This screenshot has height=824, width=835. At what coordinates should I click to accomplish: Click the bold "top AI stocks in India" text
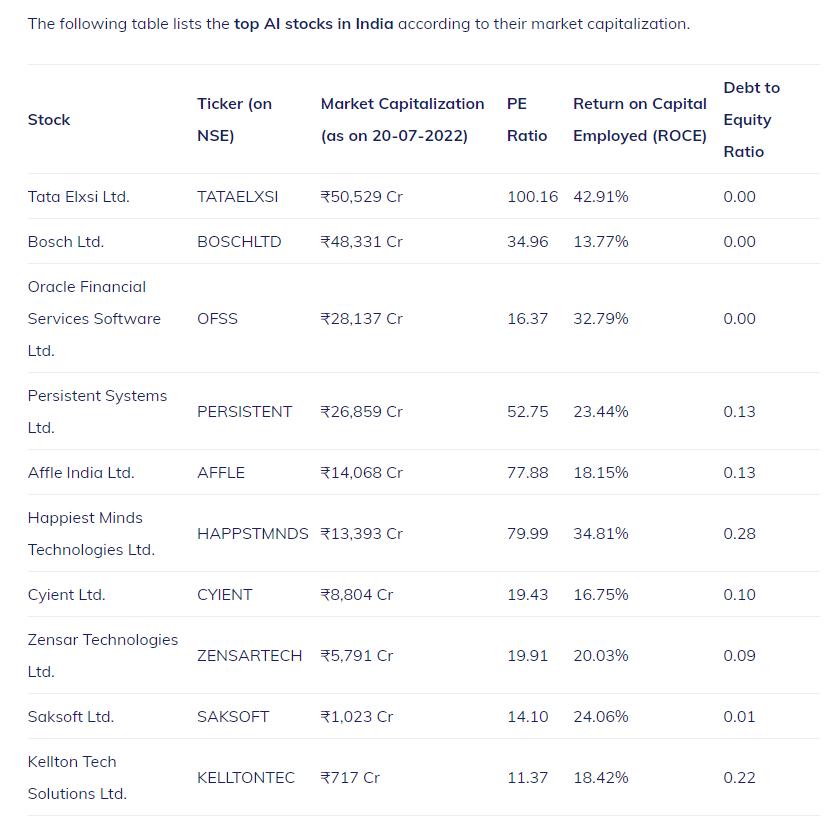pyautogui.click(x=313, y=24)
